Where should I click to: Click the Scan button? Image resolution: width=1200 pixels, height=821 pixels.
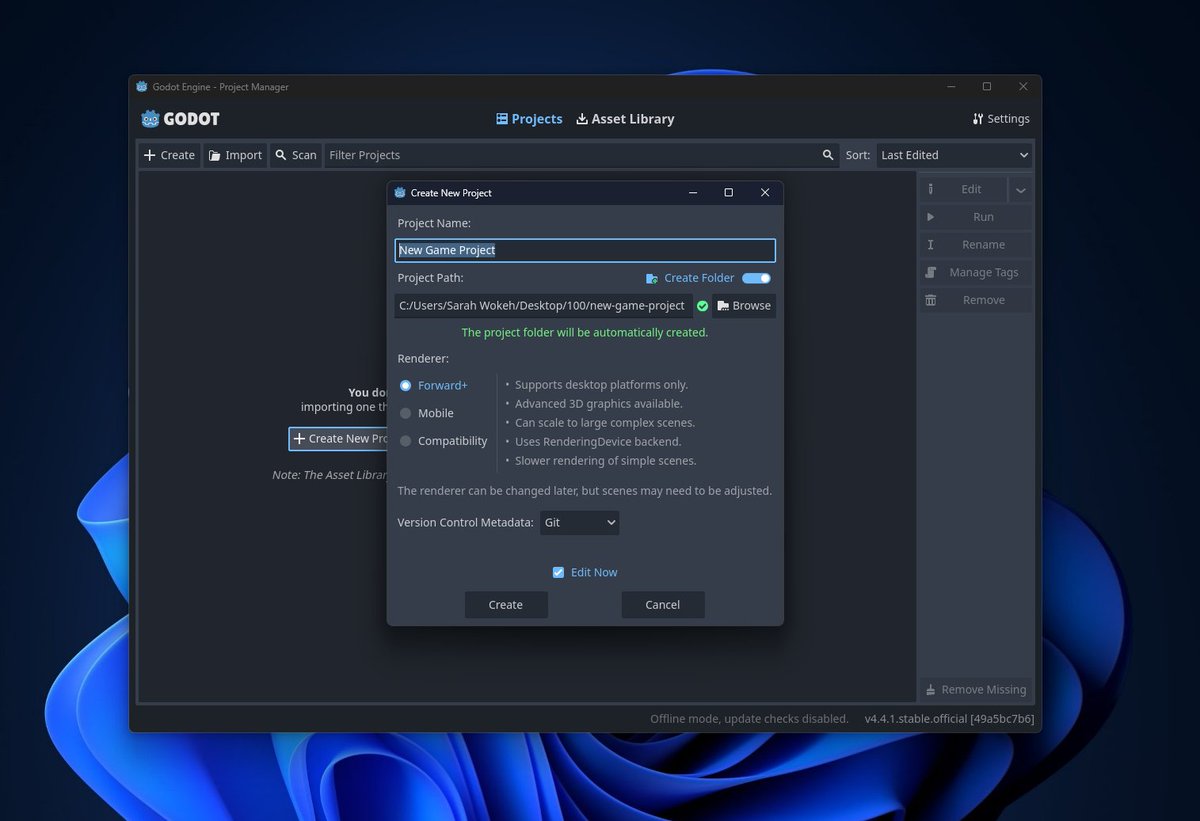coord(296,155)
